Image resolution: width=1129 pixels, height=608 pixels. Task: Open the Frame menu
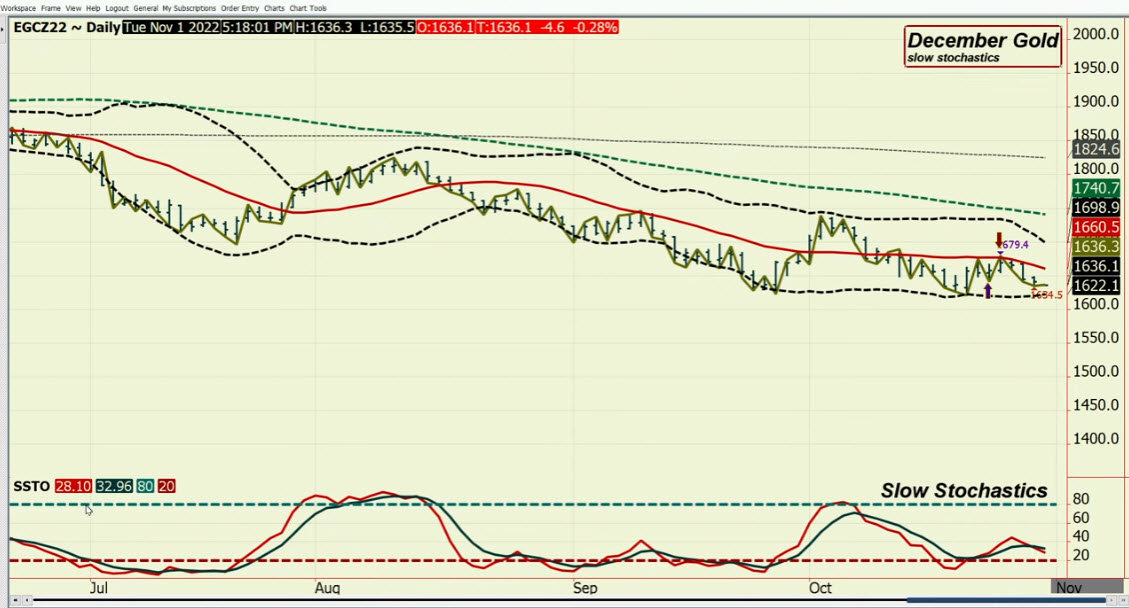(x=51, y=7)
